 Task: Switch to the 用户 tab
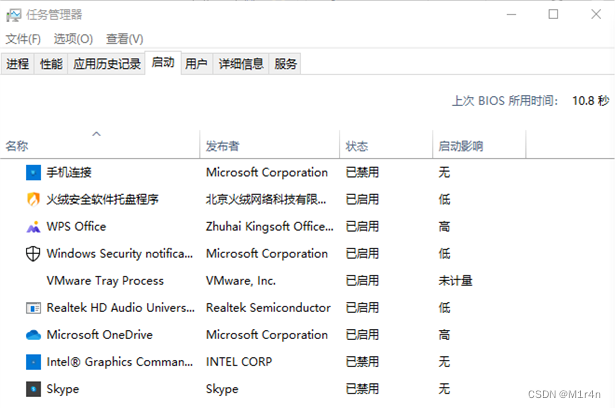tap(196, 64)
